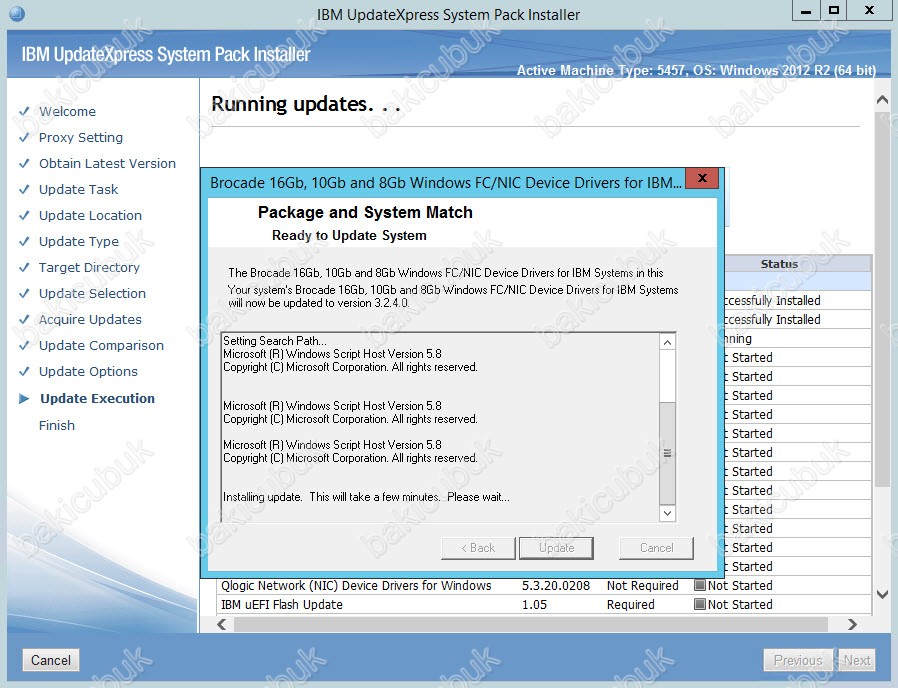Click the status icon in Qlogic Network row

pos(699,585)
